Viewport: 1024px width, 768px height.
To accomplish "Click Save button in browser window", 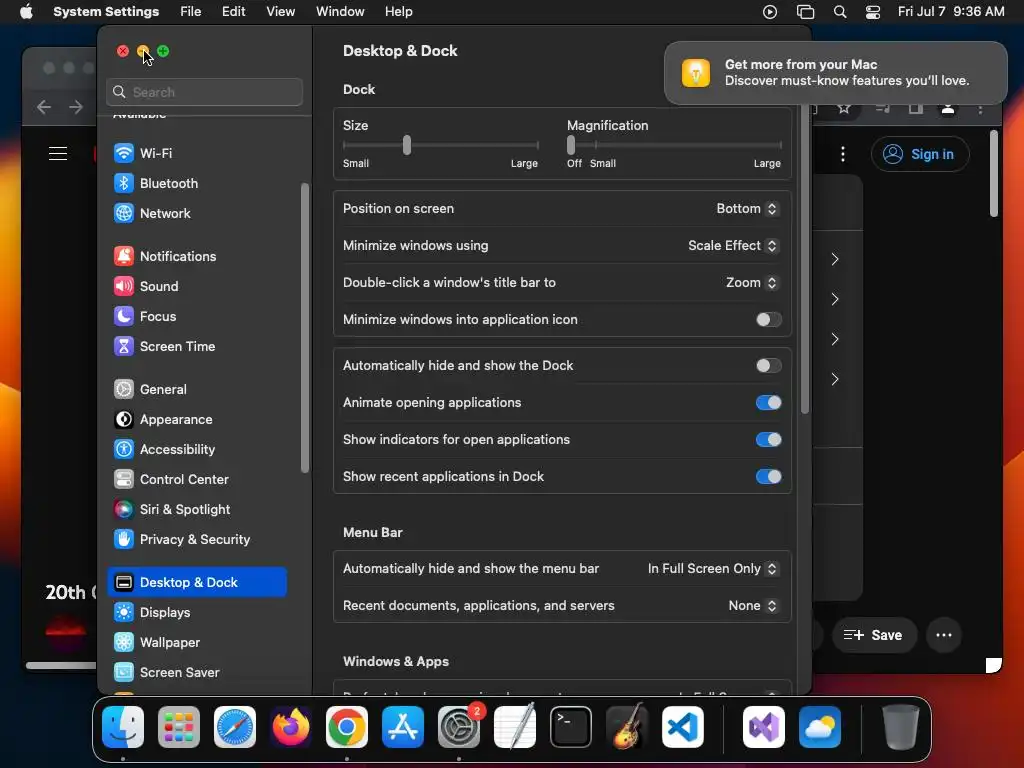I will click(874, 635).
